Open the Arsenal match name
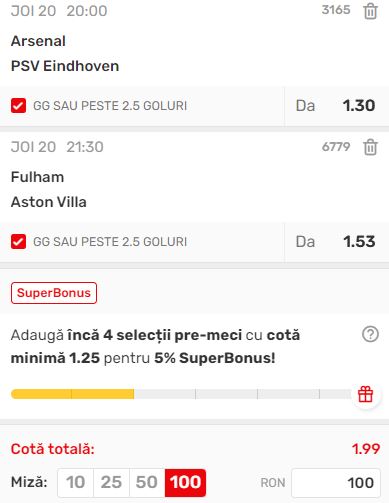The image size is (389, 503). (38, 41)
